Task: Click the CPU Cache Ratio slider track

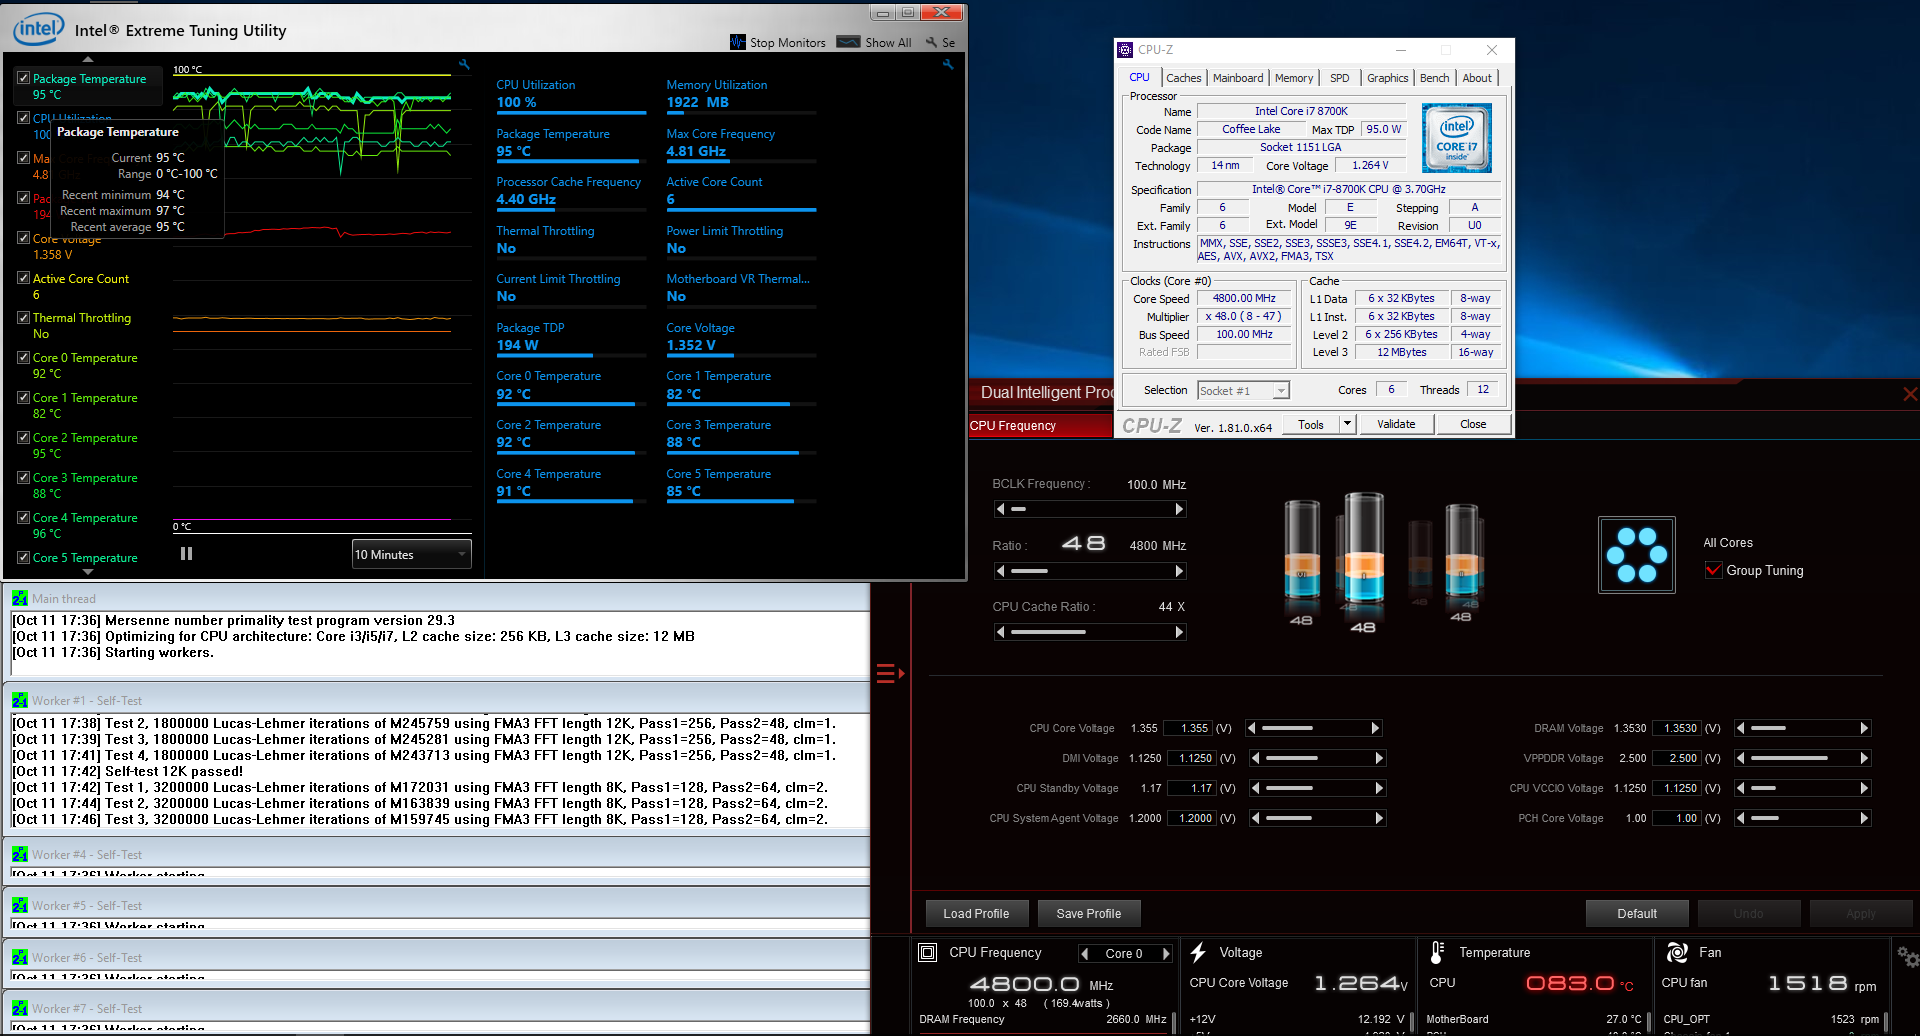Action: coord(1090,632)
